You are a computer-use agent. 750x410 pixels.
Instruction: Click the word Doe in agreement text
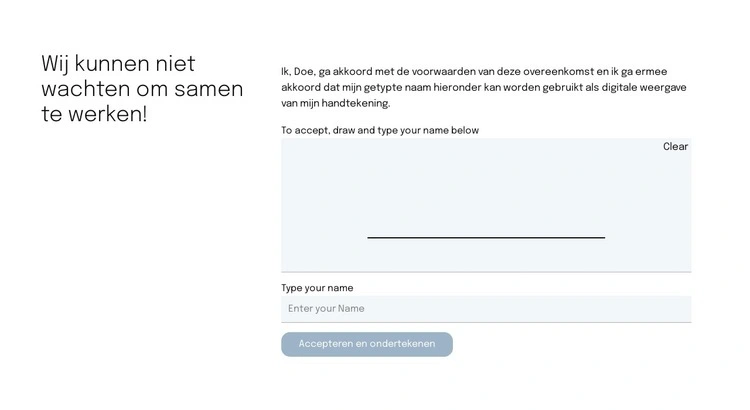tap(304, 72)
